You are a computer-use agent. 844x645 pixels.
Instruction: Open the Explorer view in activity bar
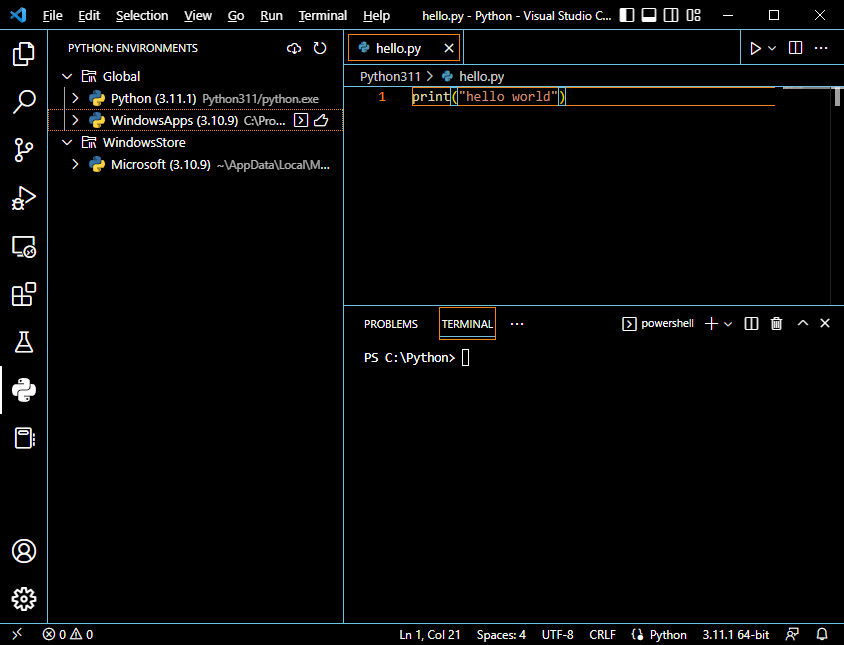tap(24, 53)
